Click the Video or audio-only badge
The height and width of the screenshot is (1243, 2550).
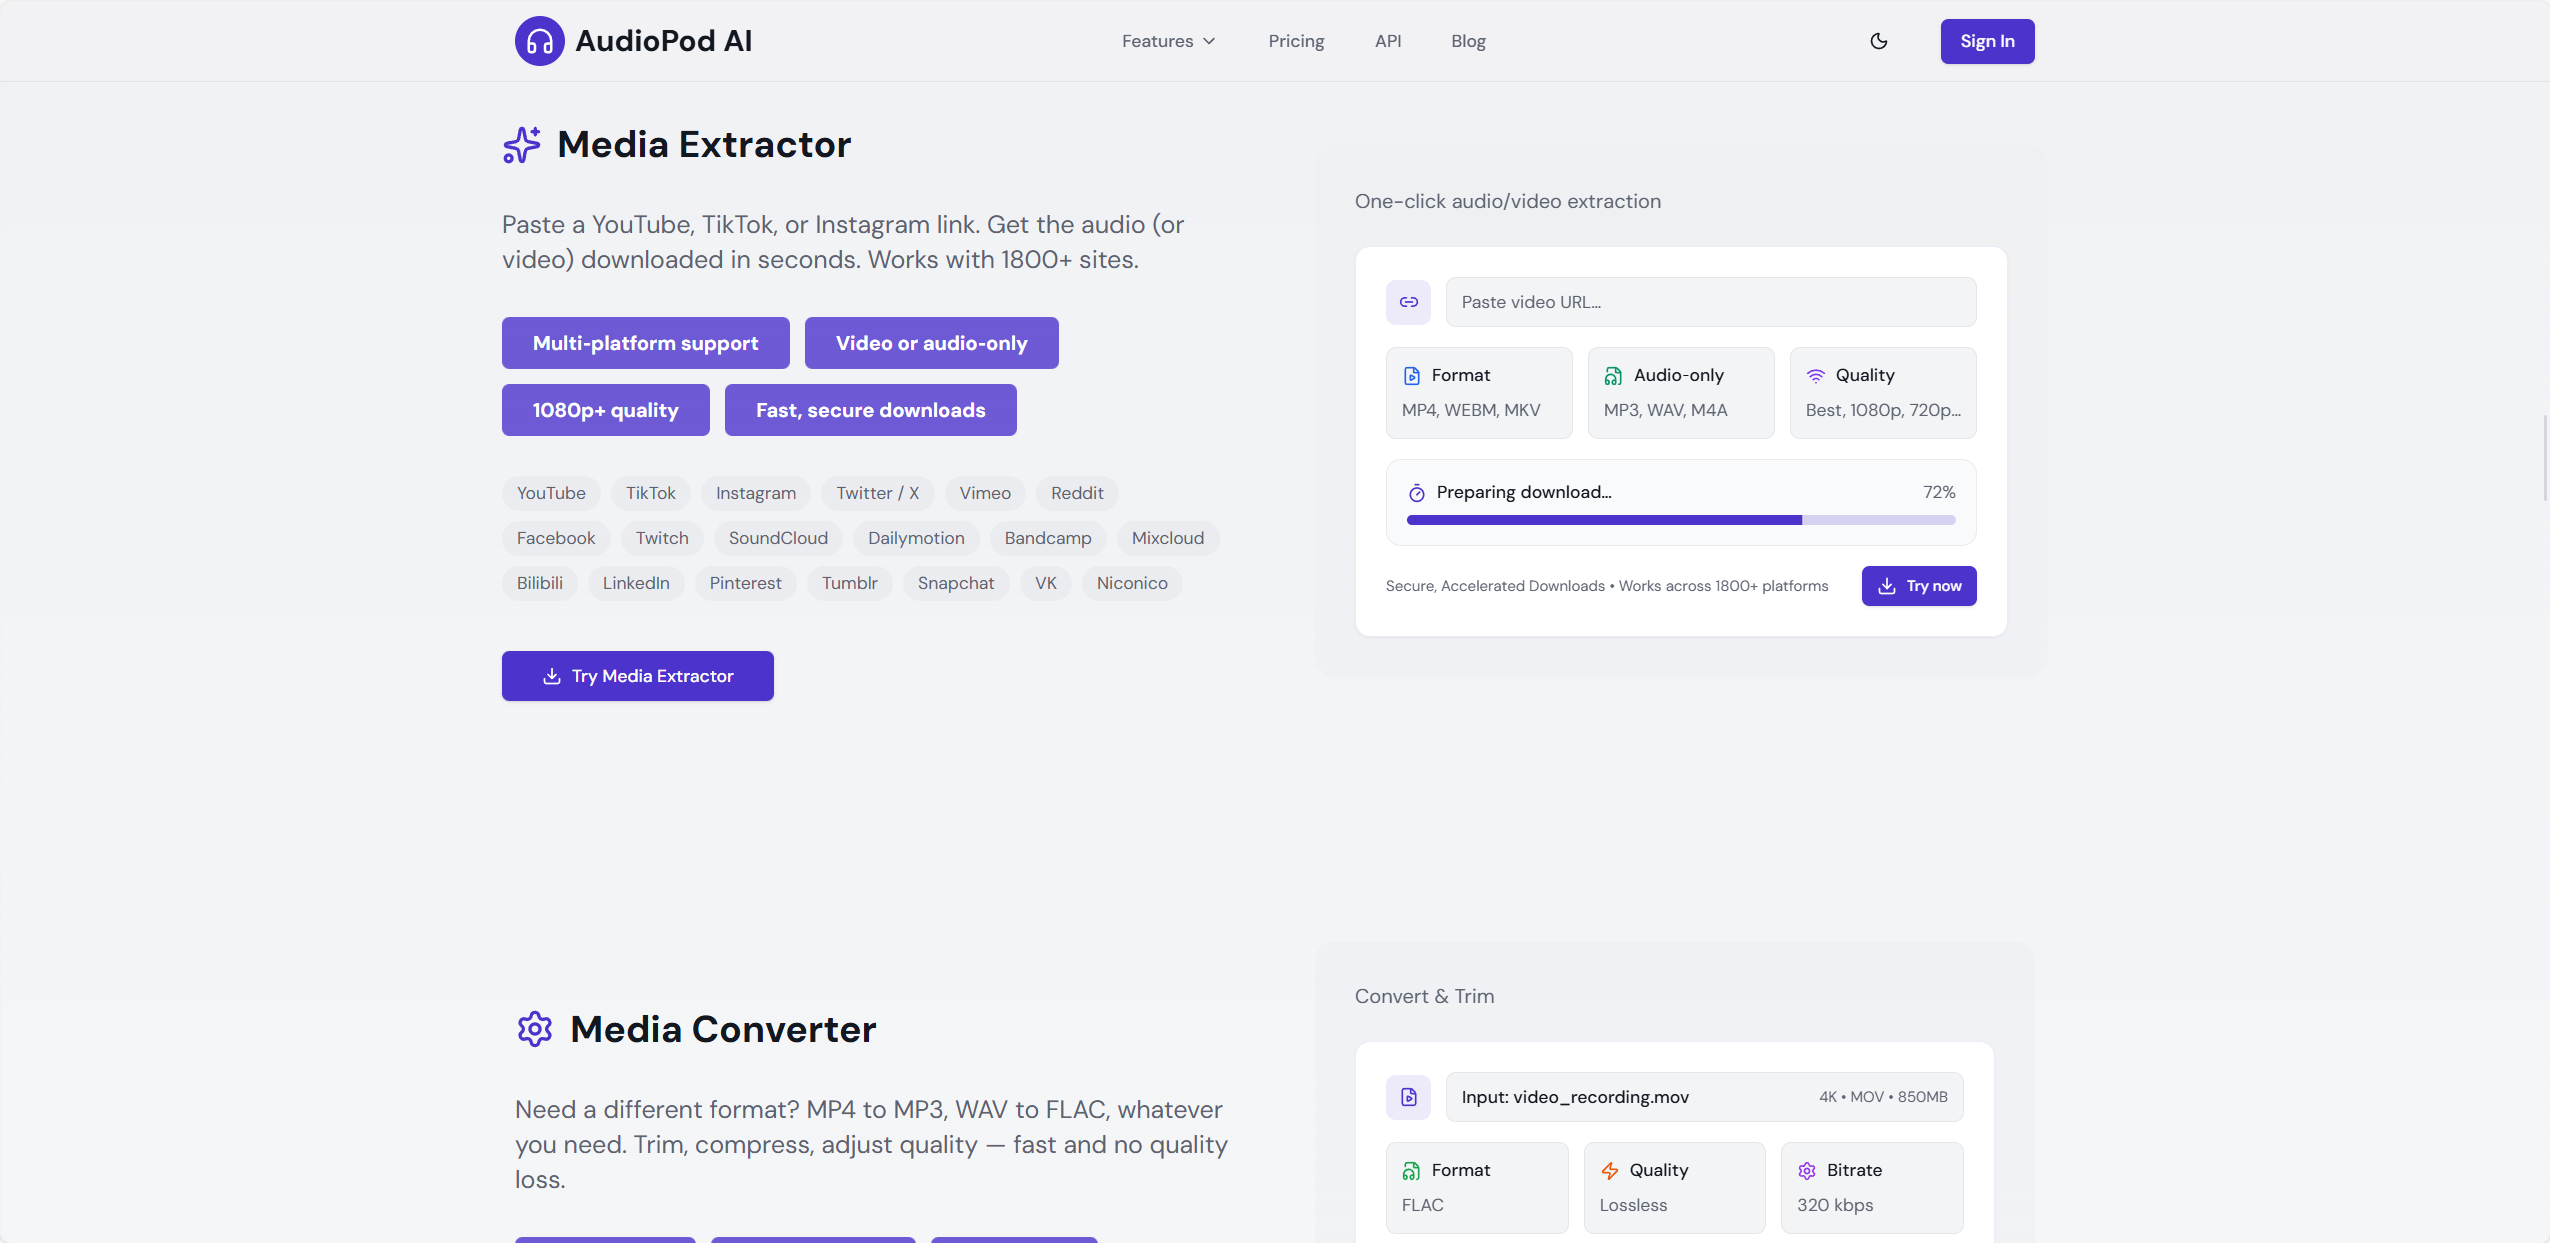tap(931, 343)
